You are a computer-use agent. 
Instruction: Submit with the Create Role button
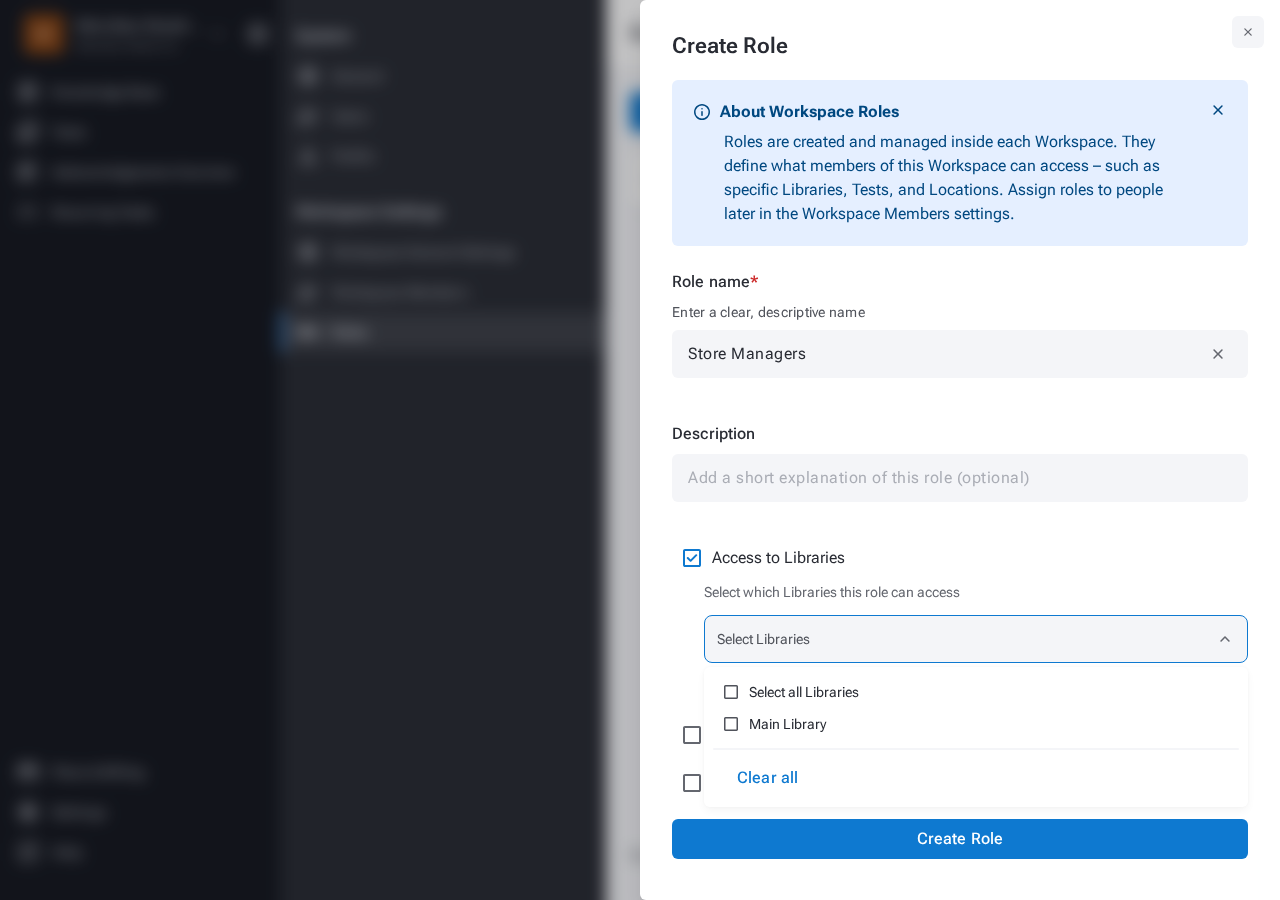pos(959,839)
